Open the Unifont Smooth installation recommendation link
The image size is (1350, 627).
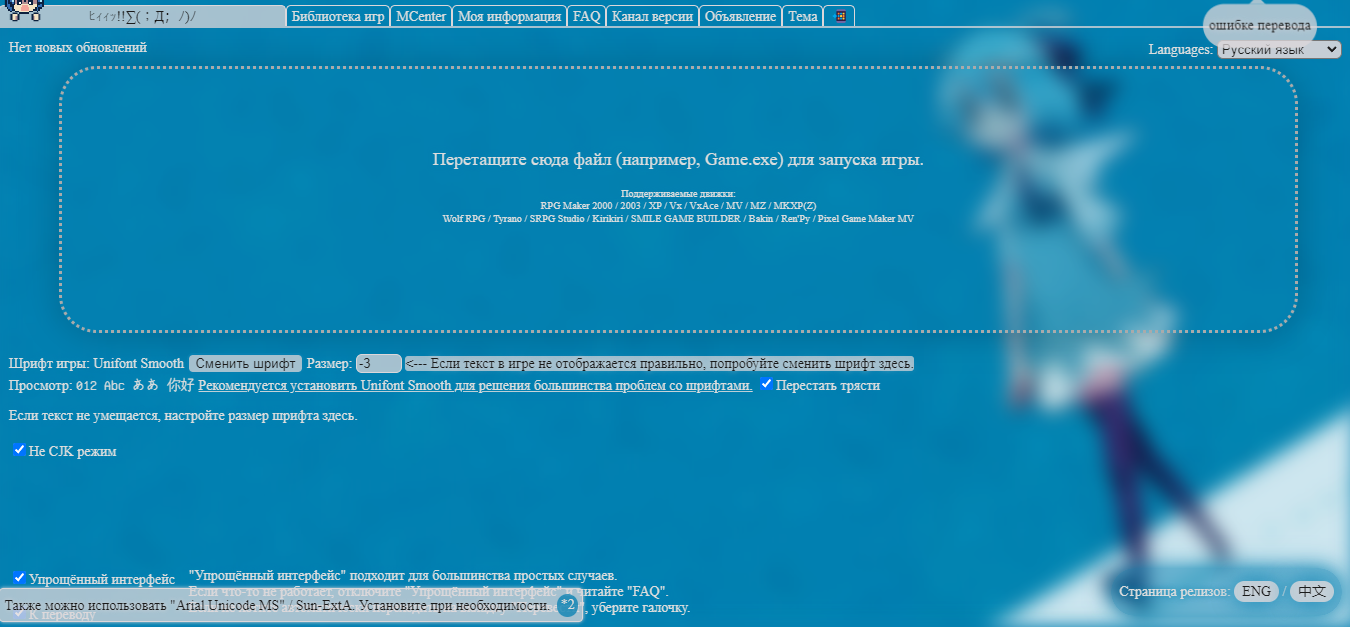[x=475, y=385]
